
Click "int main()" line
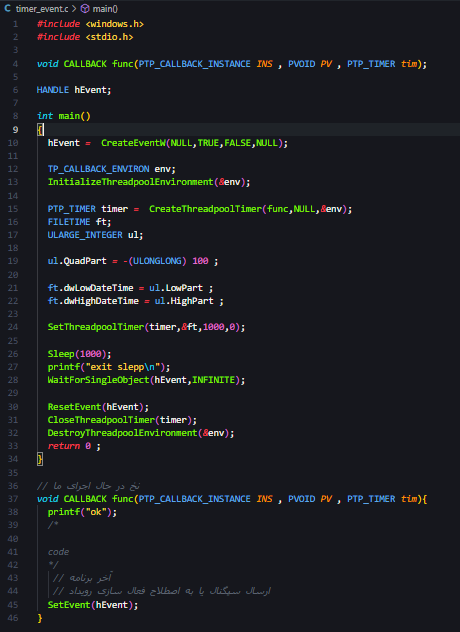(64, 116)
